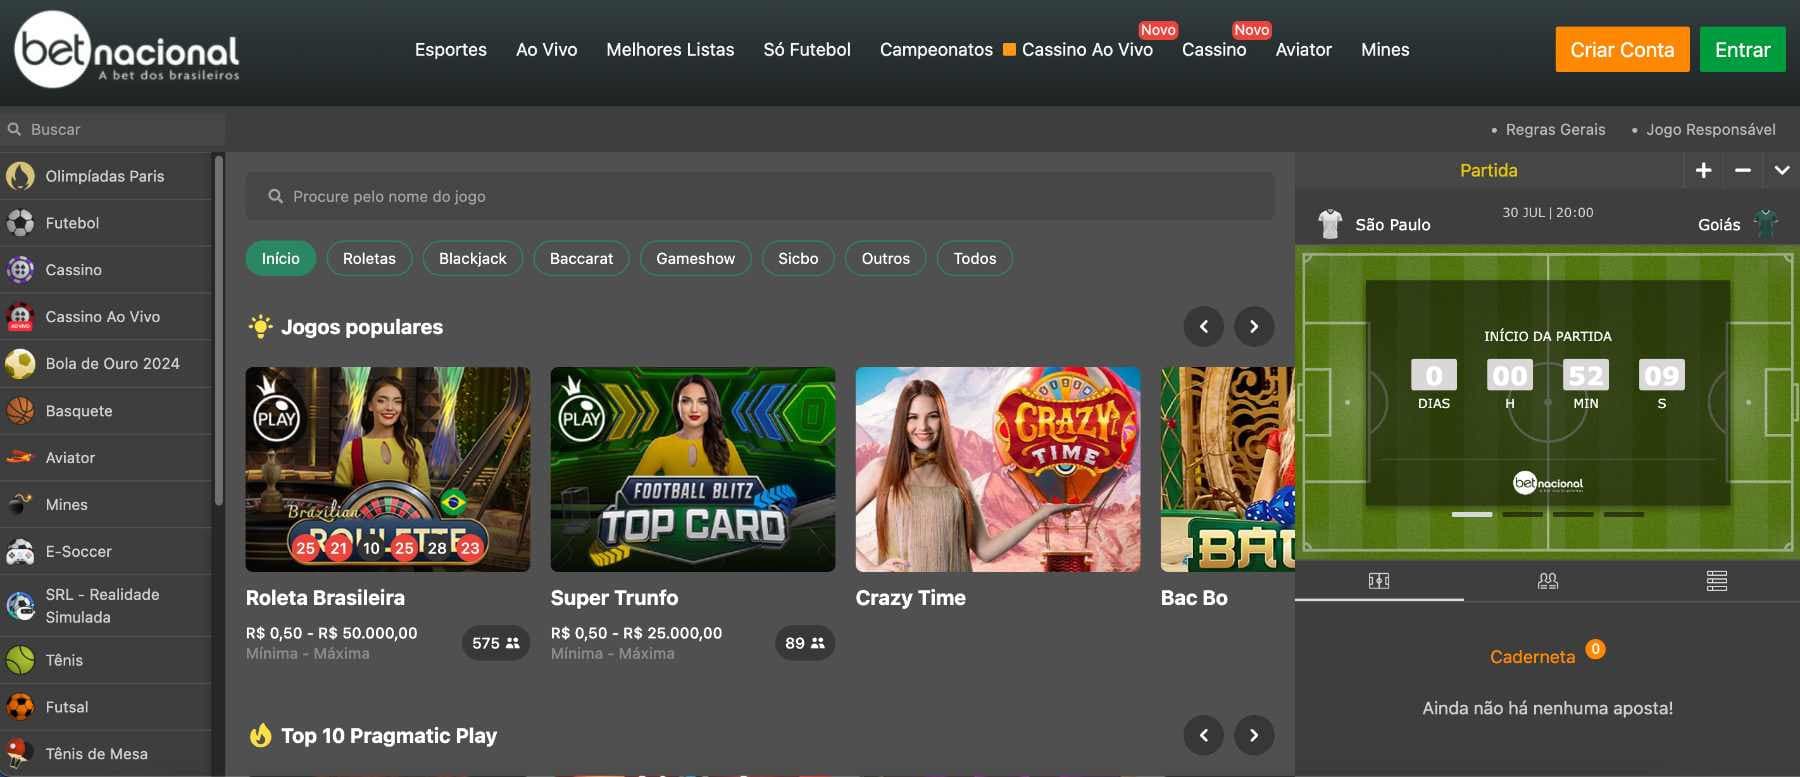
Task: Click the Procure pelo nome do jogo field
Action: pyautogui.click(x=760, y=196)
